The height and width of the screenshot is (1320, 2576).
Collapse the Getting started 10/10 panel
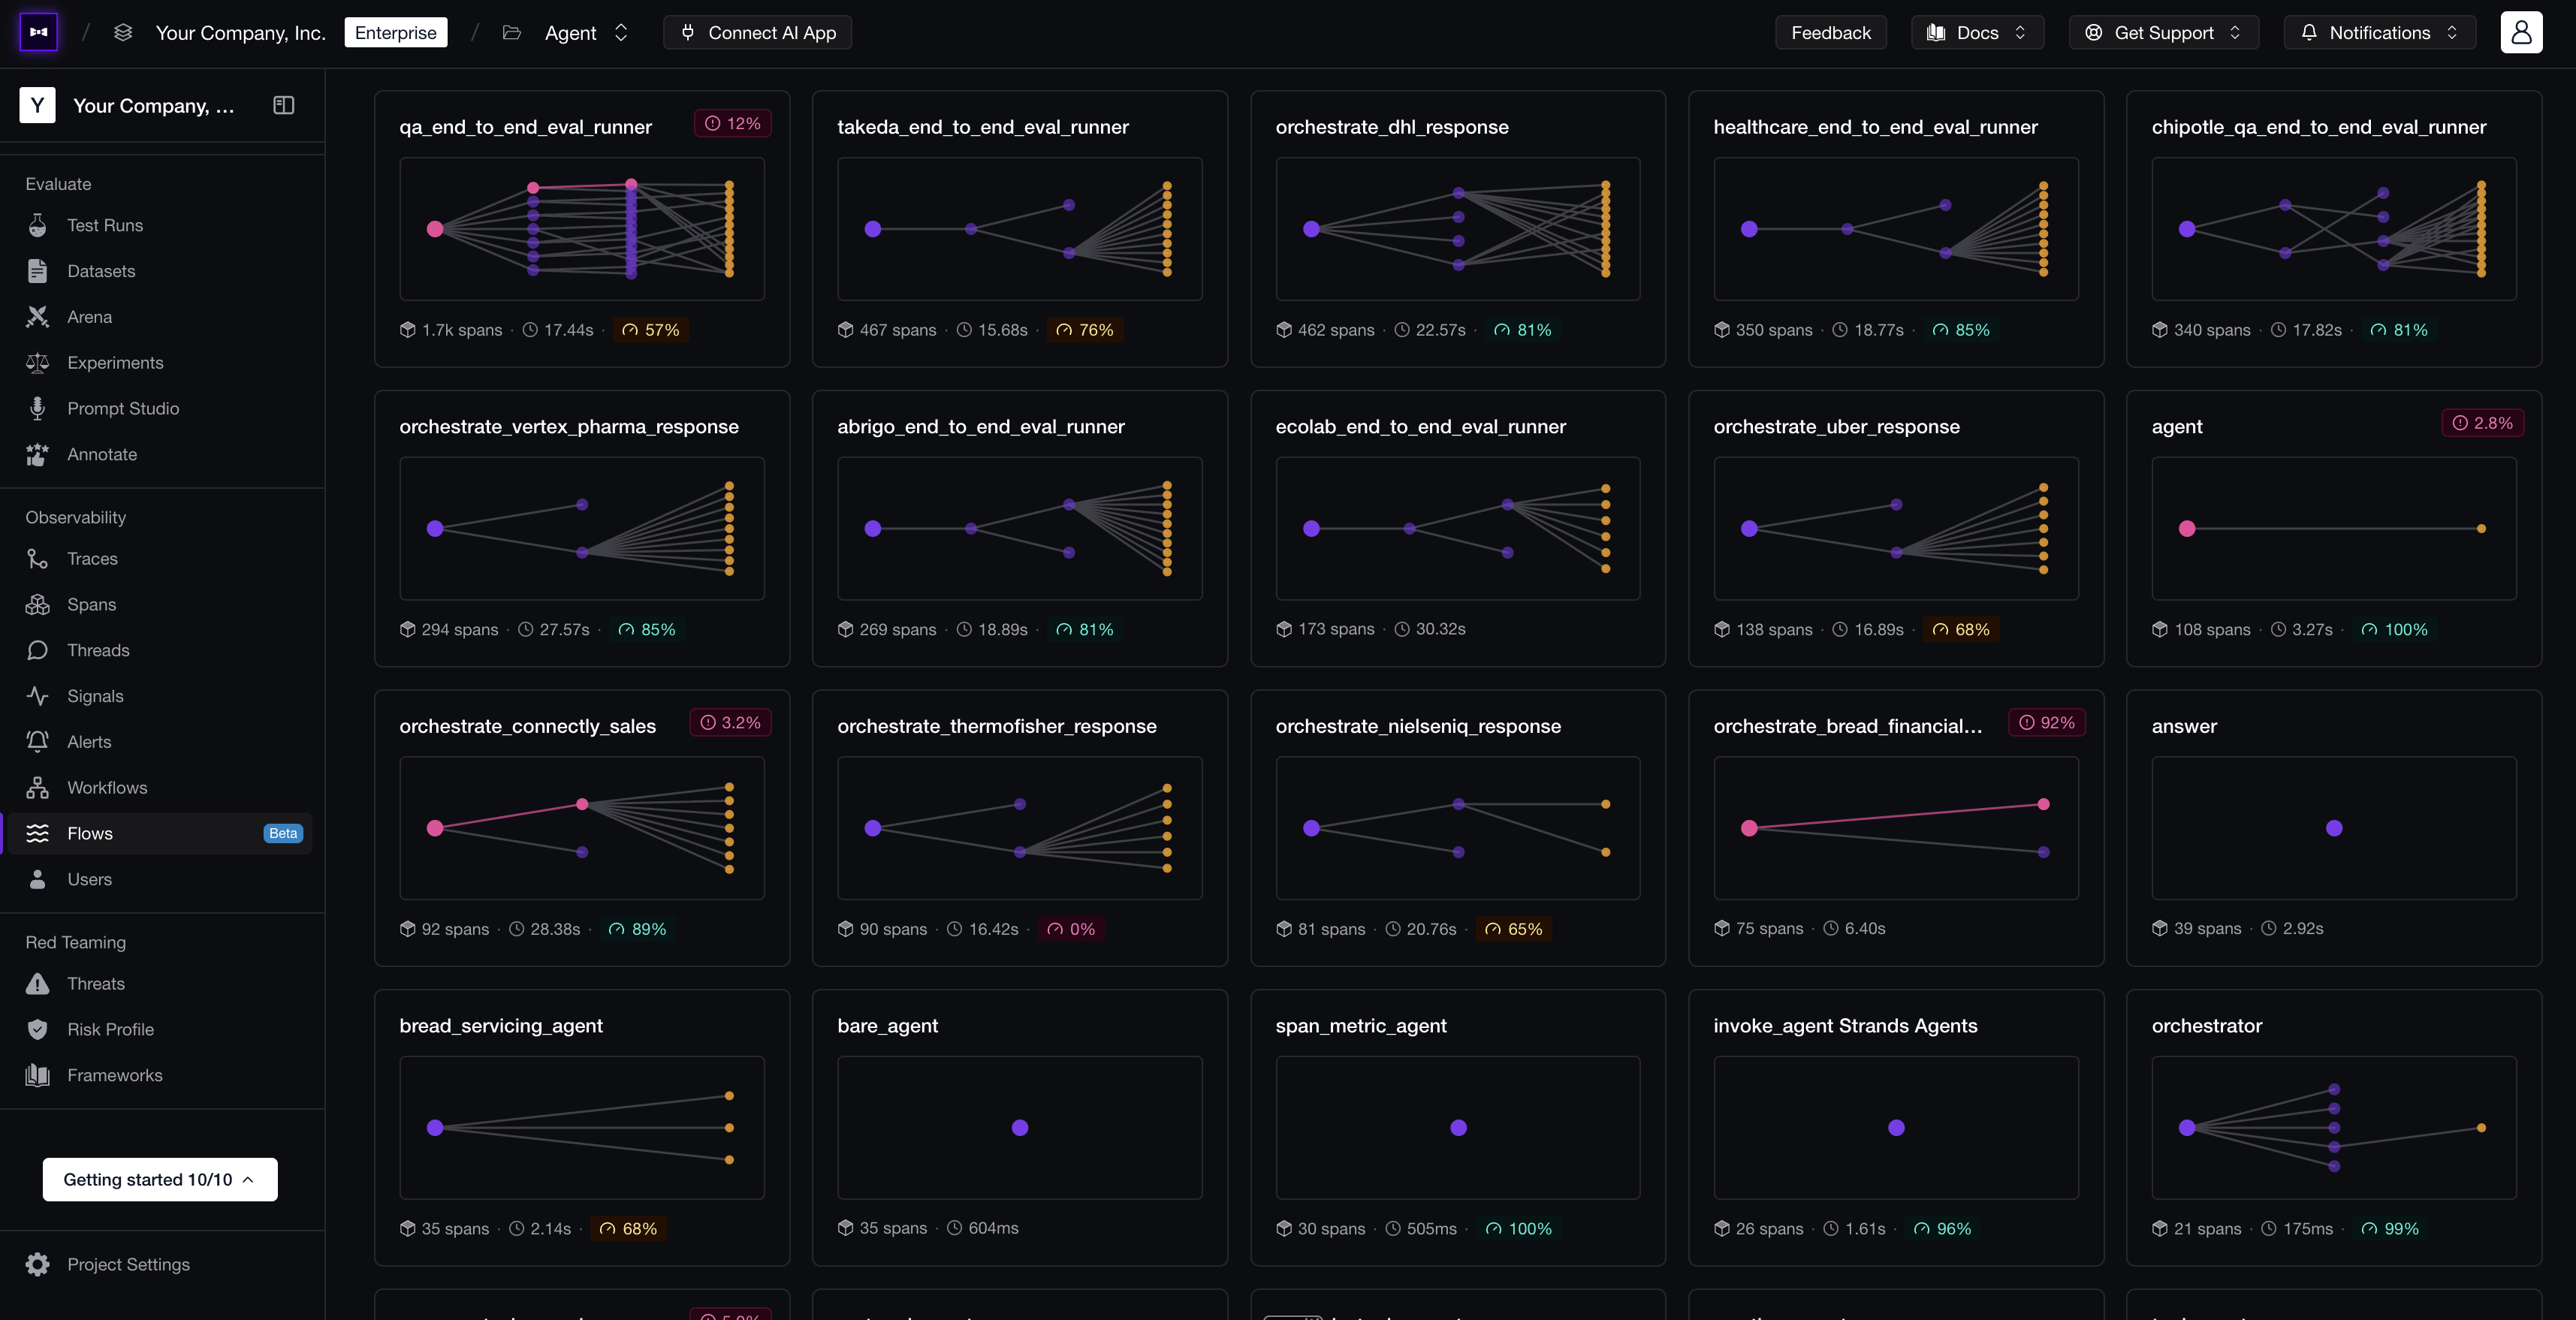pos(160,1180)
